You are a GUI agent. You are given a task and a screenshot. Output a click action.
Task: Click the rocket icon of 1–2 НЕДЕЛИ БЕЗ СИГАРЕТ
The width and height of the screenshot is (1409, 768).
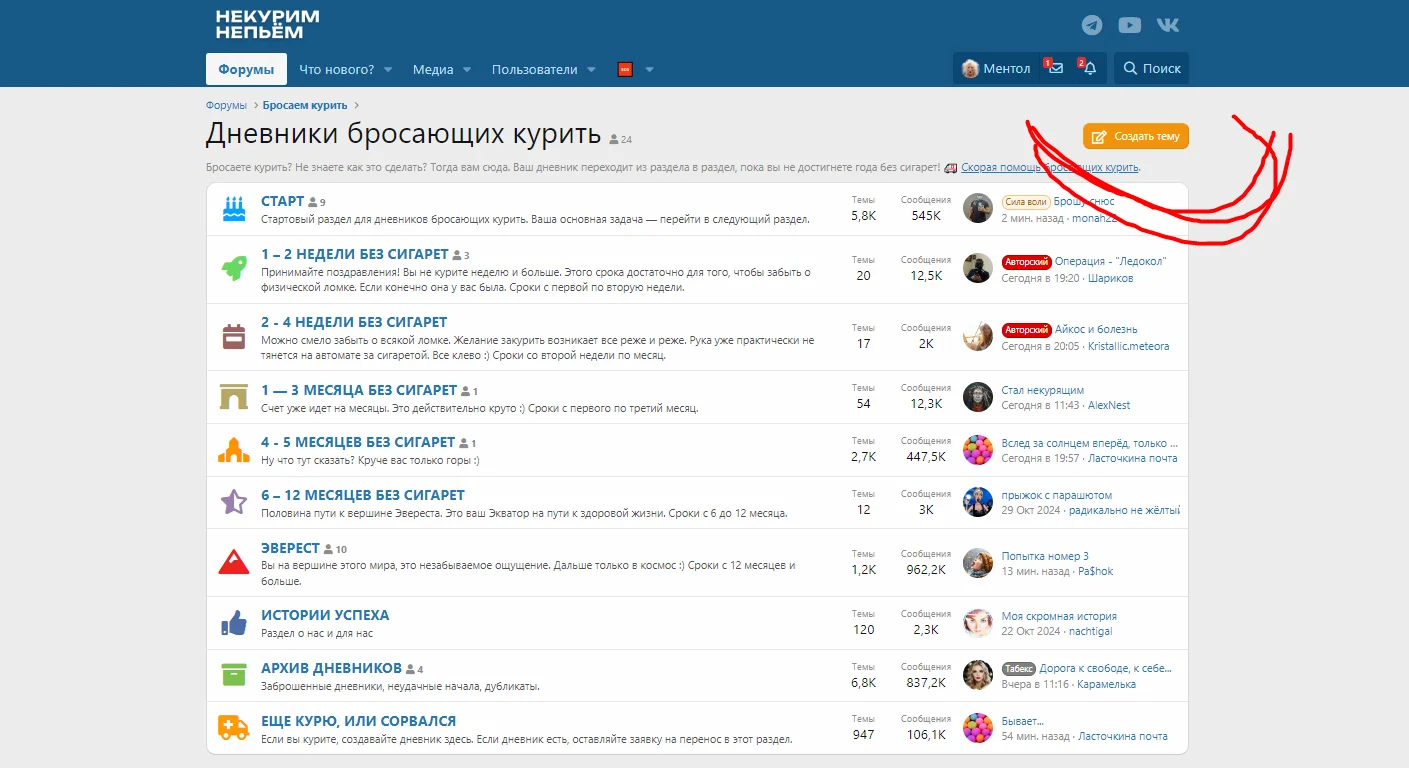234,267
